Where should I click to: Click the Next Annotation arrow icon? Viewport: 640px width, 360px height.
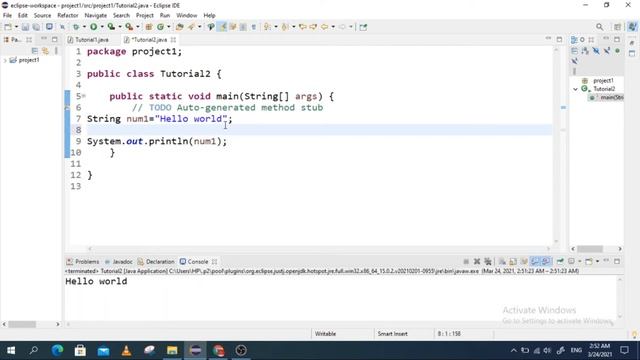point(267,27)
